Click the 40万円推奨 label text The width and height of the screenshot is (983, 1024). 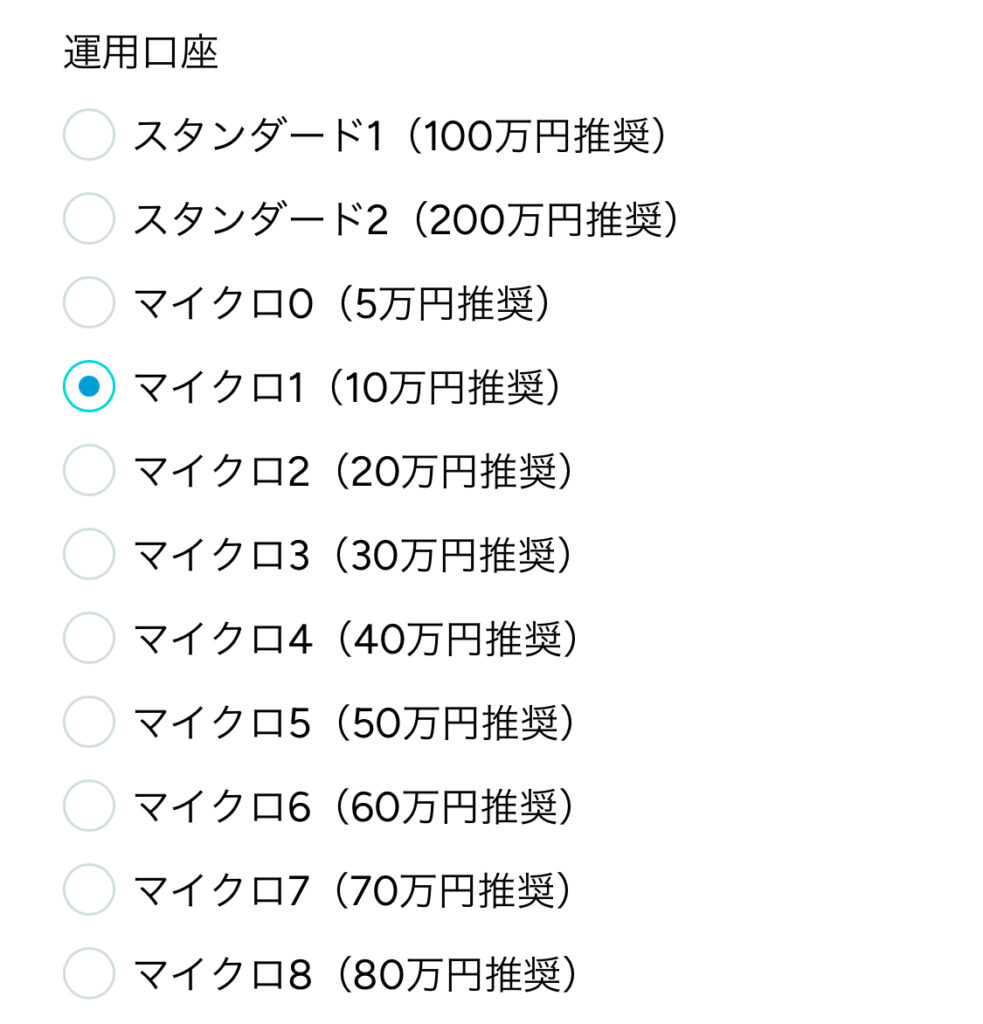click(x=457, y=639)
